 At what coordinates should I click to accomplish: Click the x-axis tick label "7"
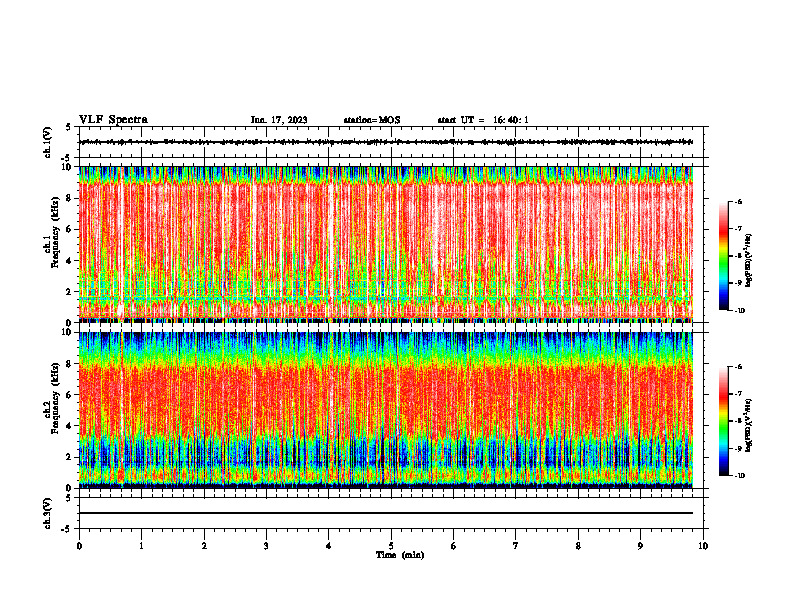(x=516, y=546)
